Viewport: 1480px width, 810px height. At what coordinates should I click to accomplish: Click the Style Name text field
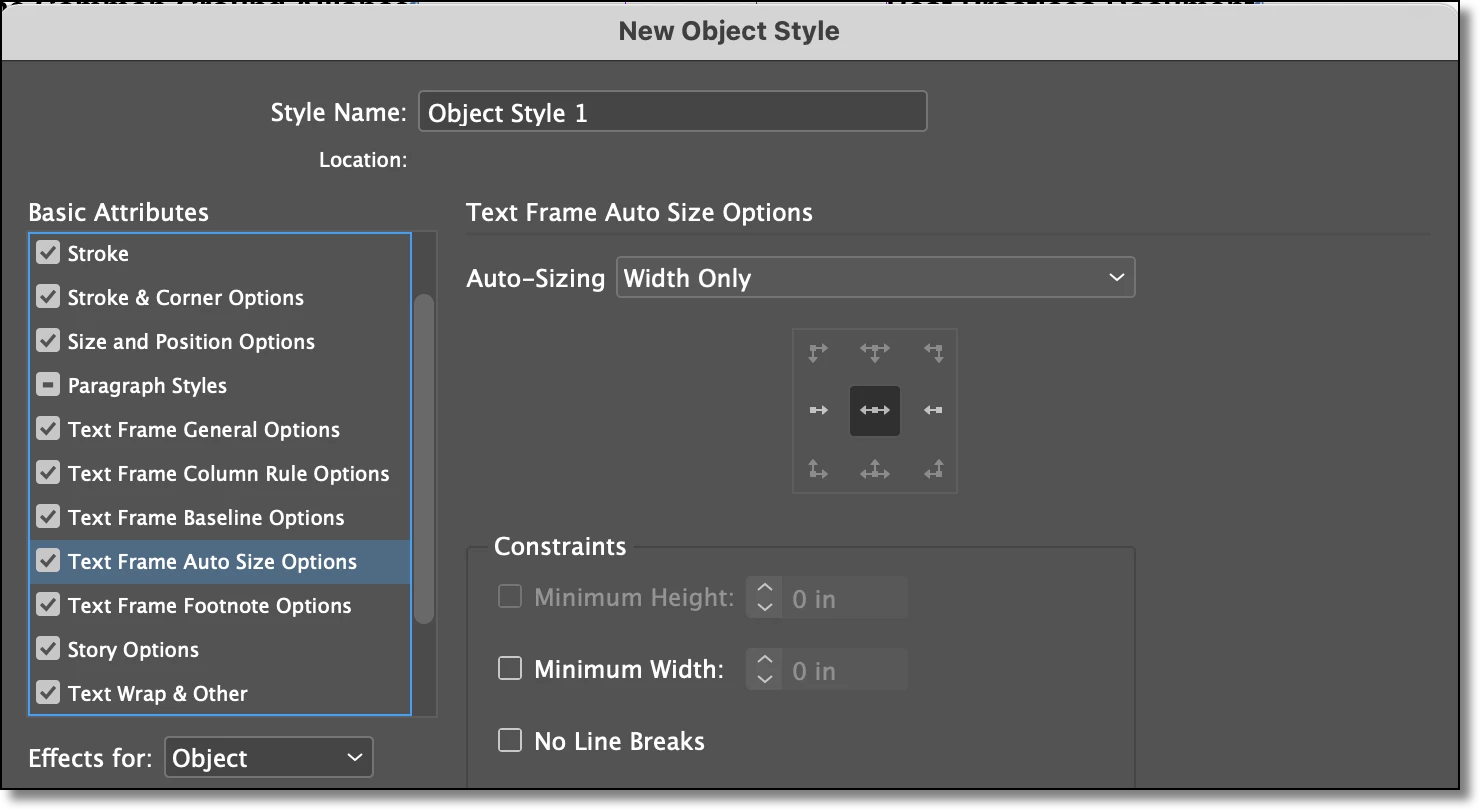coord(672,112)
